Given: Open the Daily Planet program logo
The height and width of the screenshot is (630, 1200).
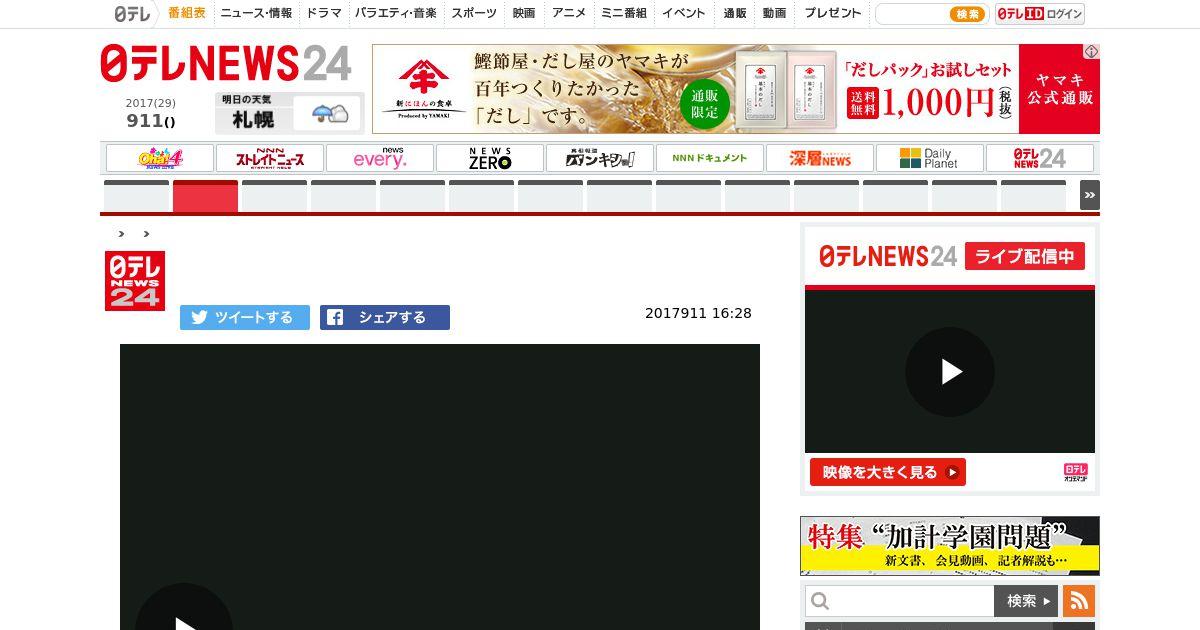Looking at the screenshot, I should coord(930,158).
